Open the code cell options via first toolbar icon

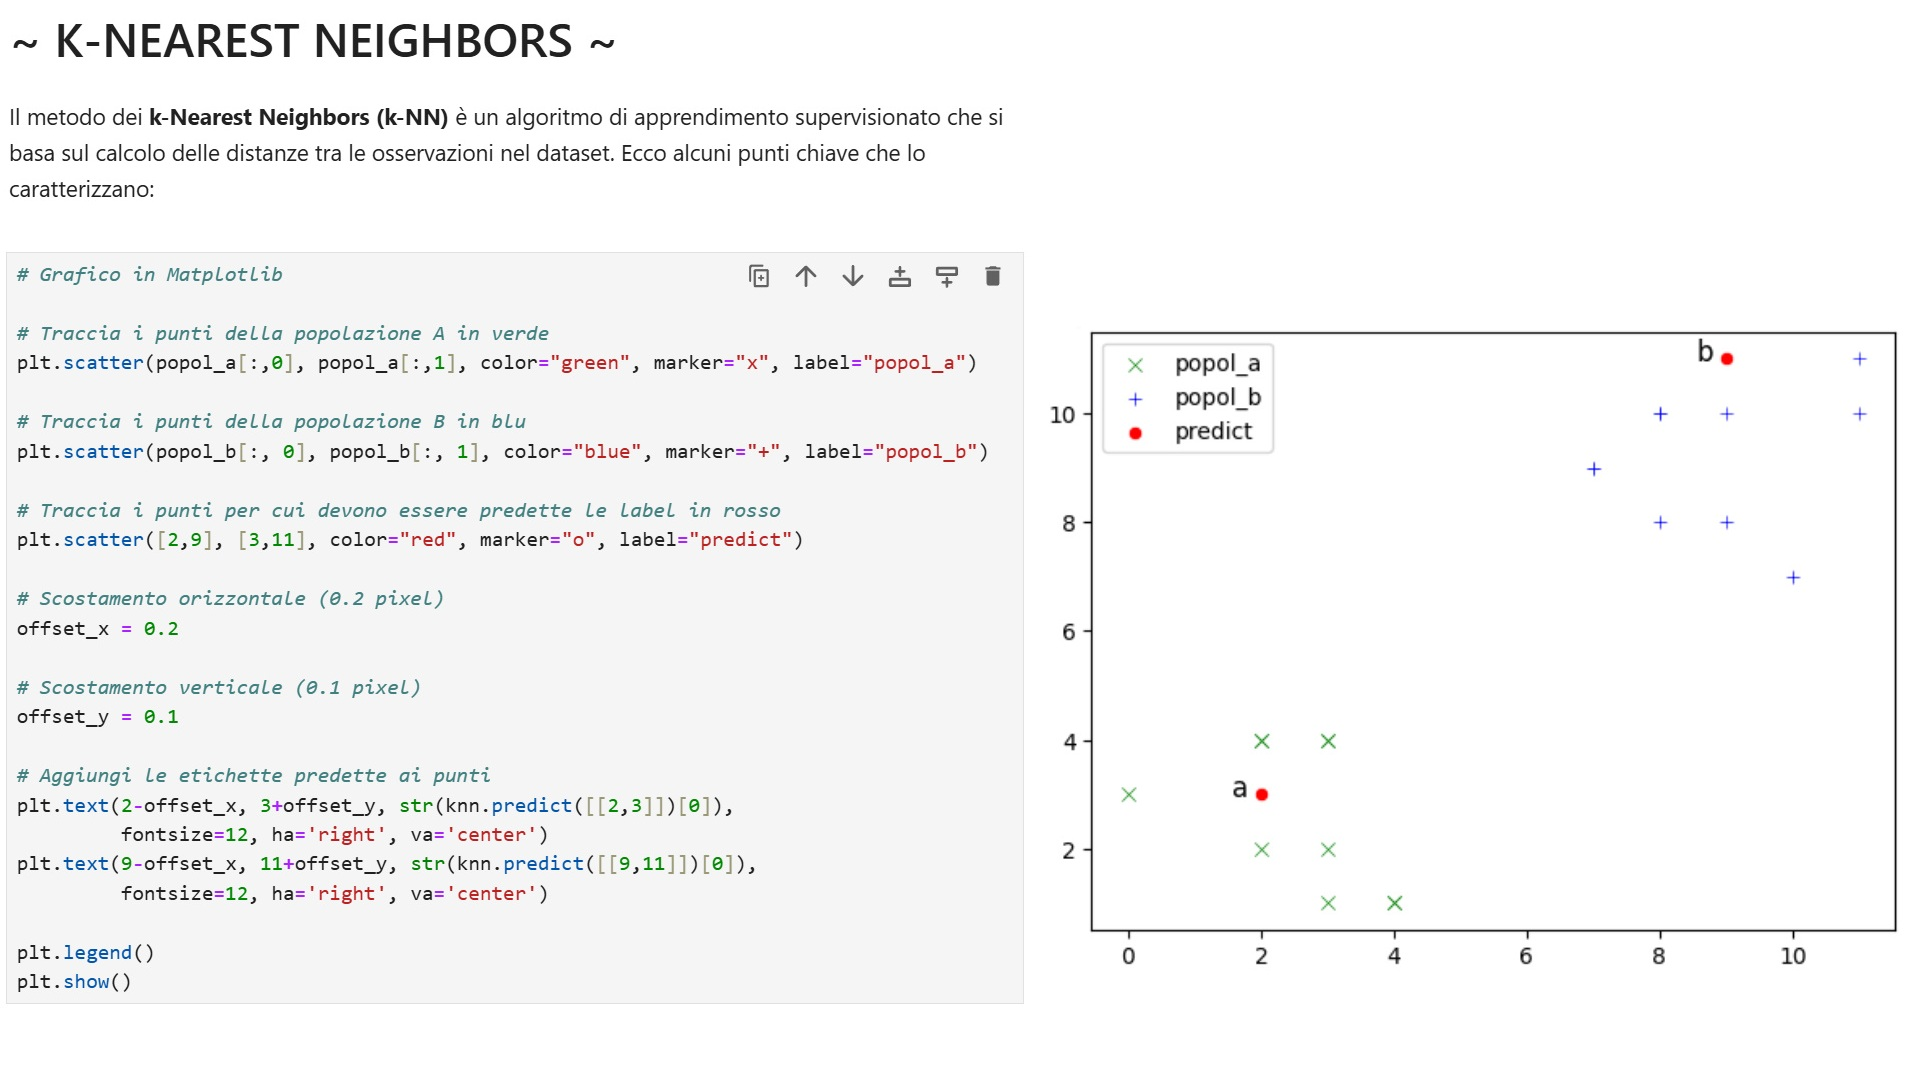(x=760, y=276)
